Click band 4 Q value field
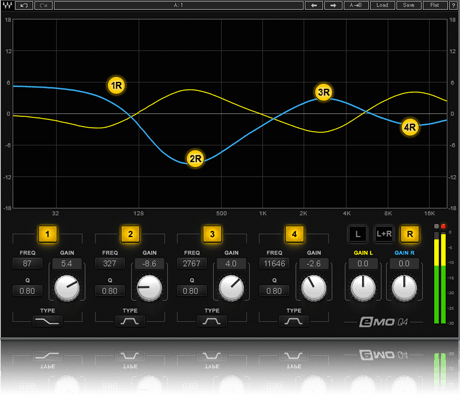The width and height of the screenshot is (460, 395). point(274,291)
